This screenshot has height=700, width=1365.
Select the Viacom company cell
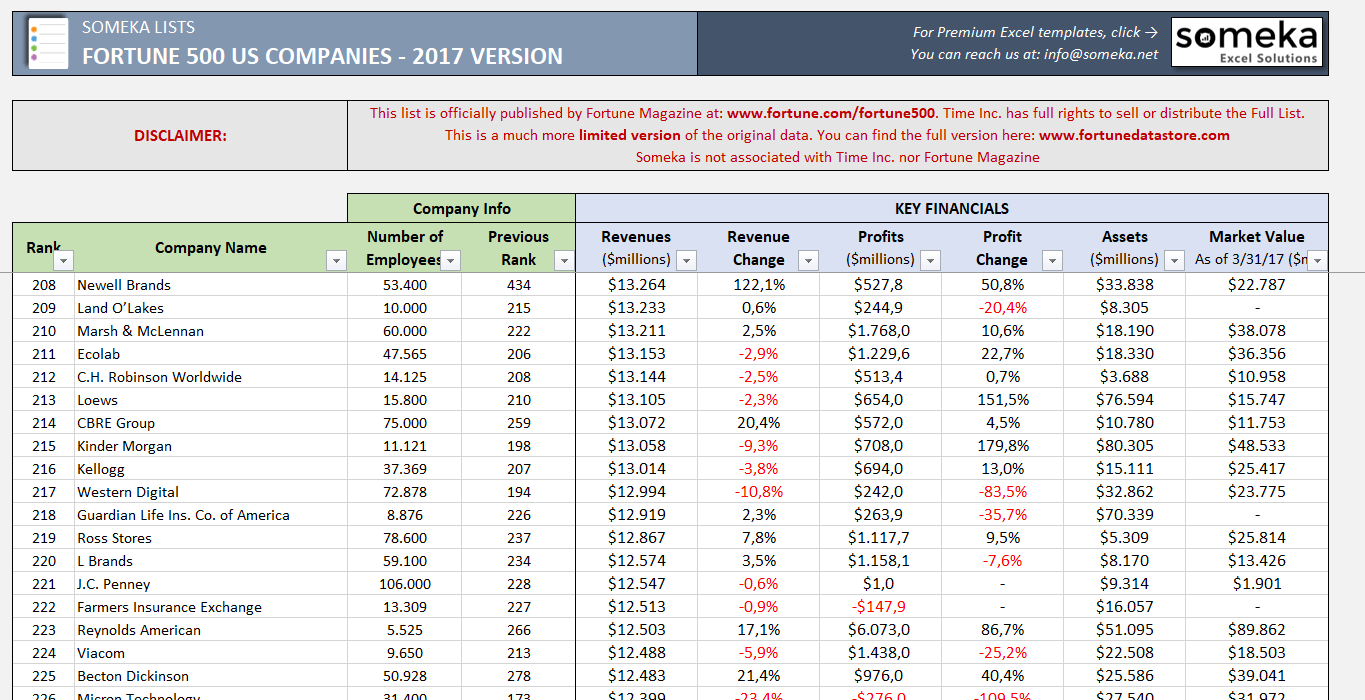pos(211,653)
